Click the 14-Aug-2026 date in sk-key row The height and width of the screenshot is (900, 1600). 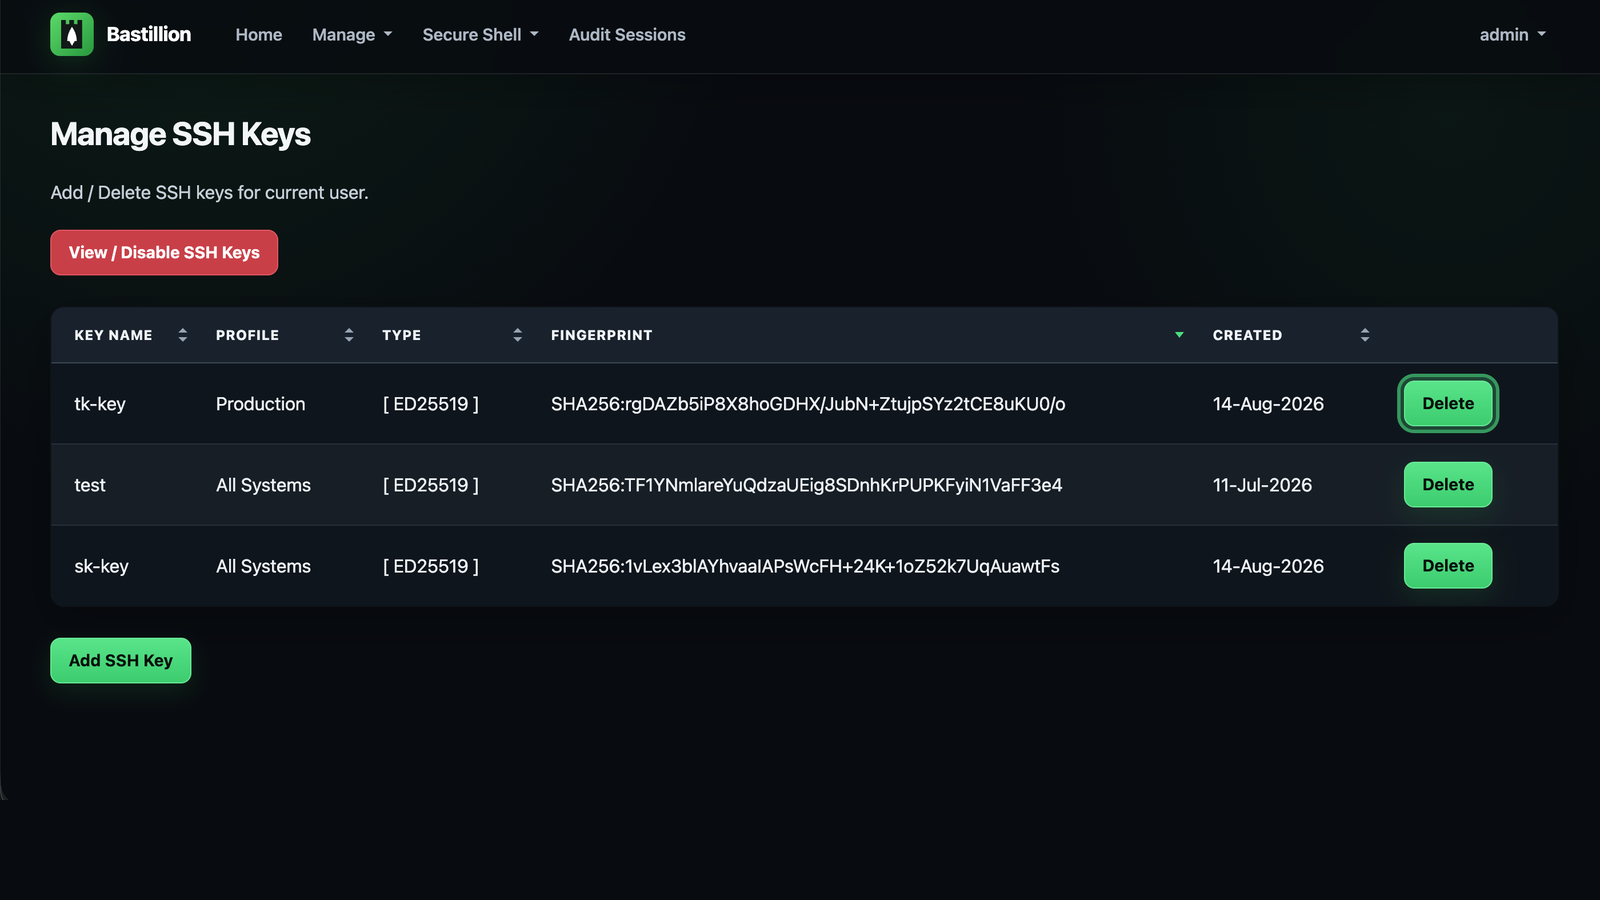pos(1268,566)
